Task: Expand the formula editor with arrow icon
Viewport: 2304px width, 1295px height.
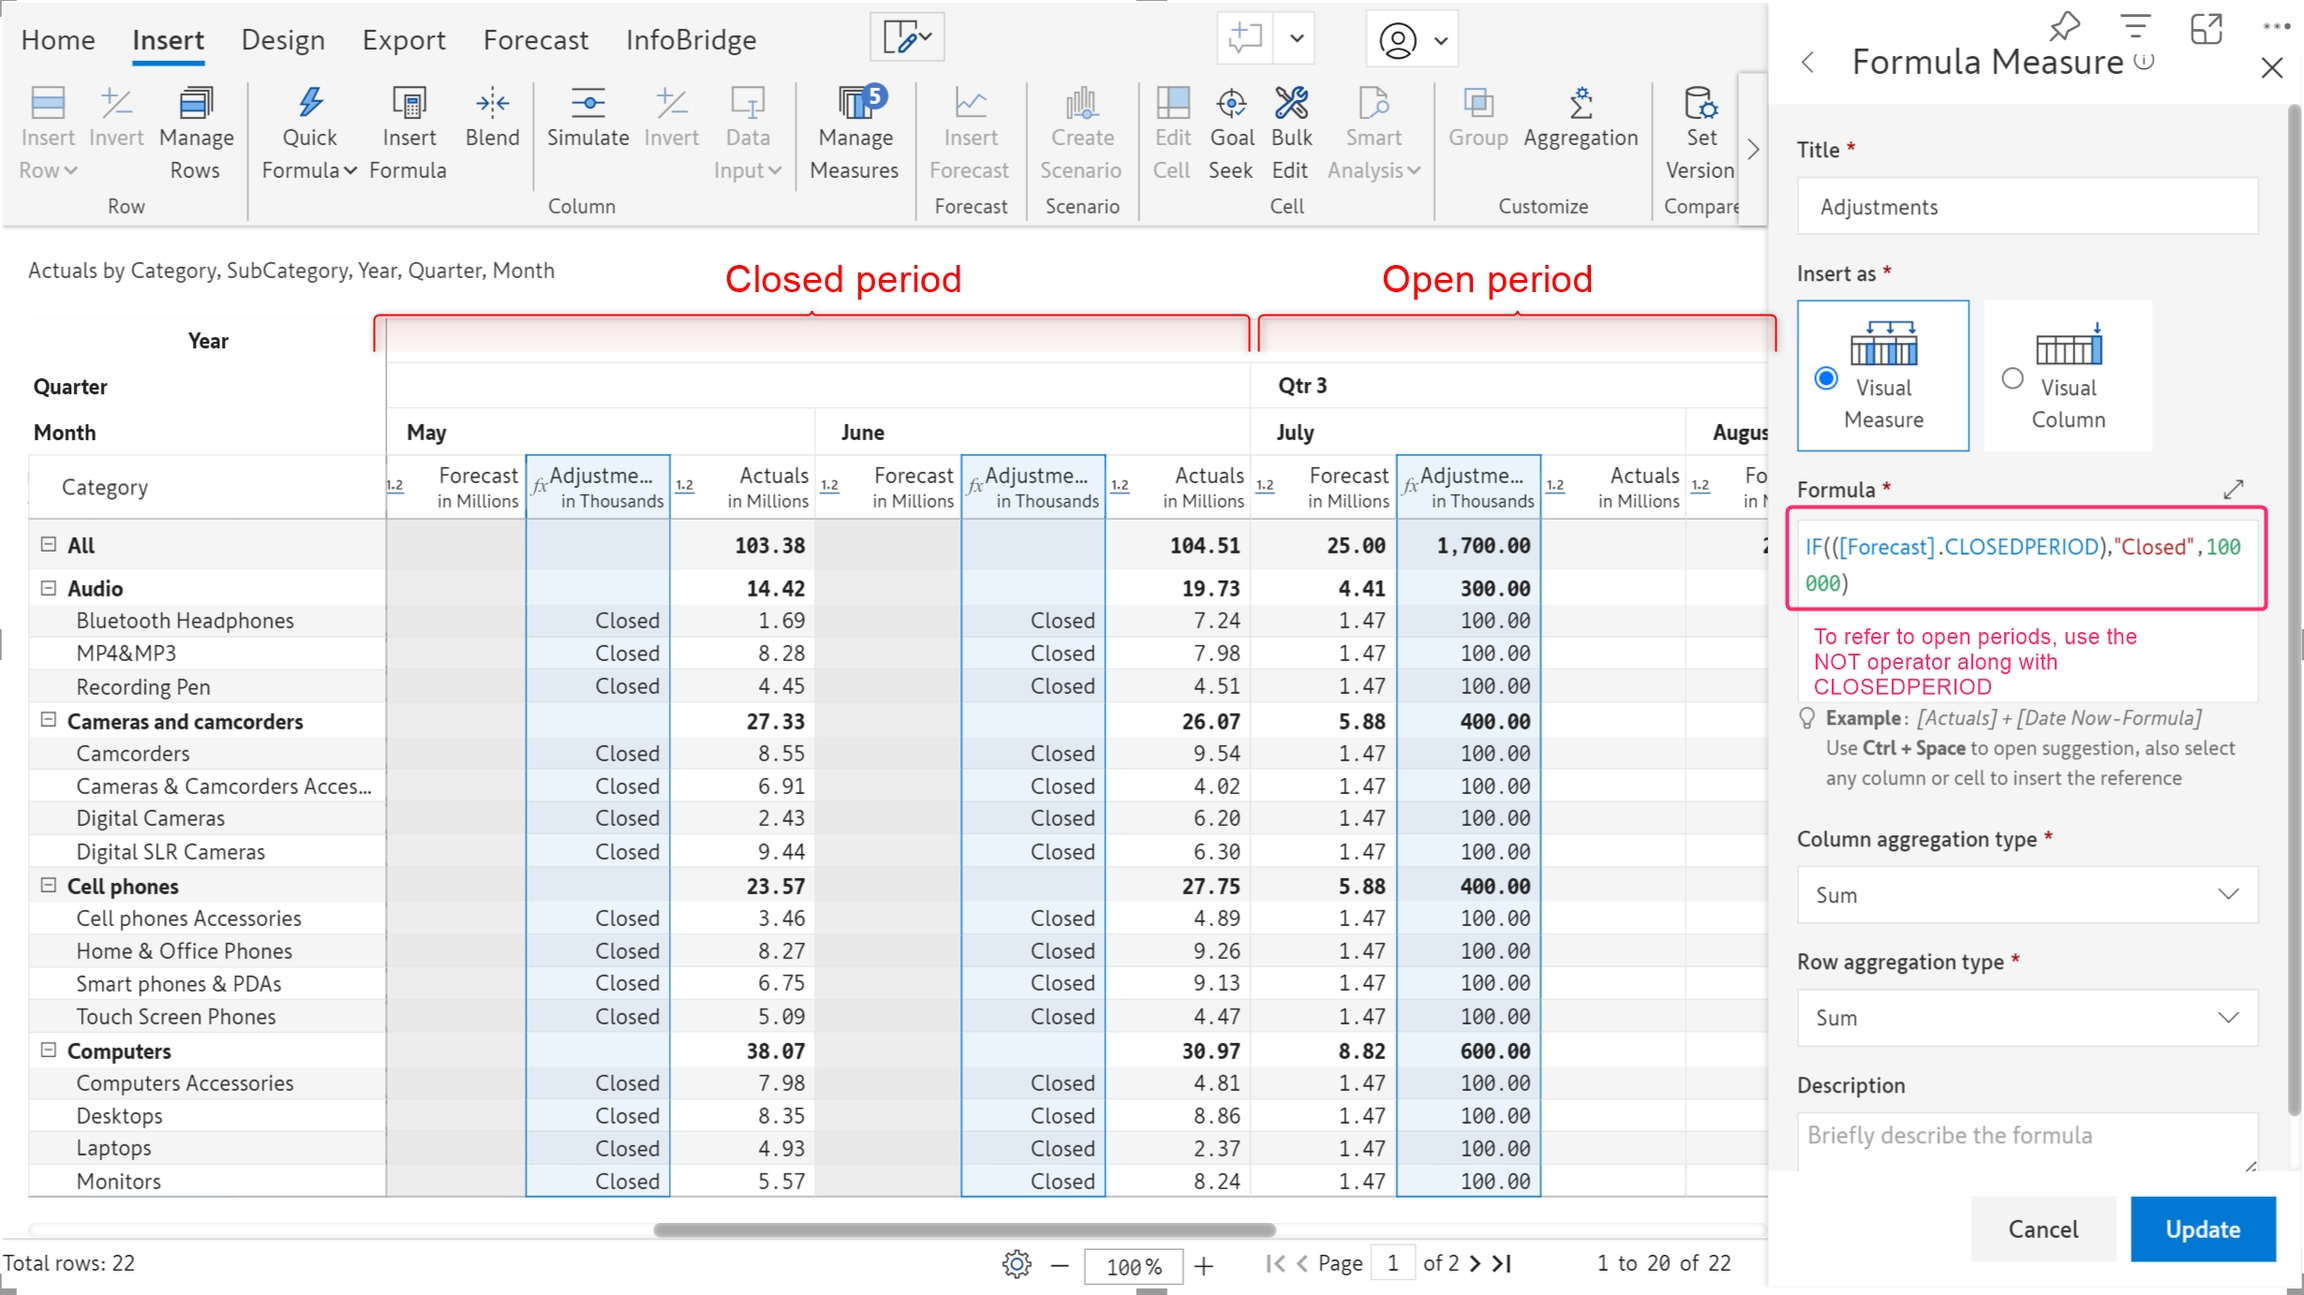Action: click(x=2233, y=489)
